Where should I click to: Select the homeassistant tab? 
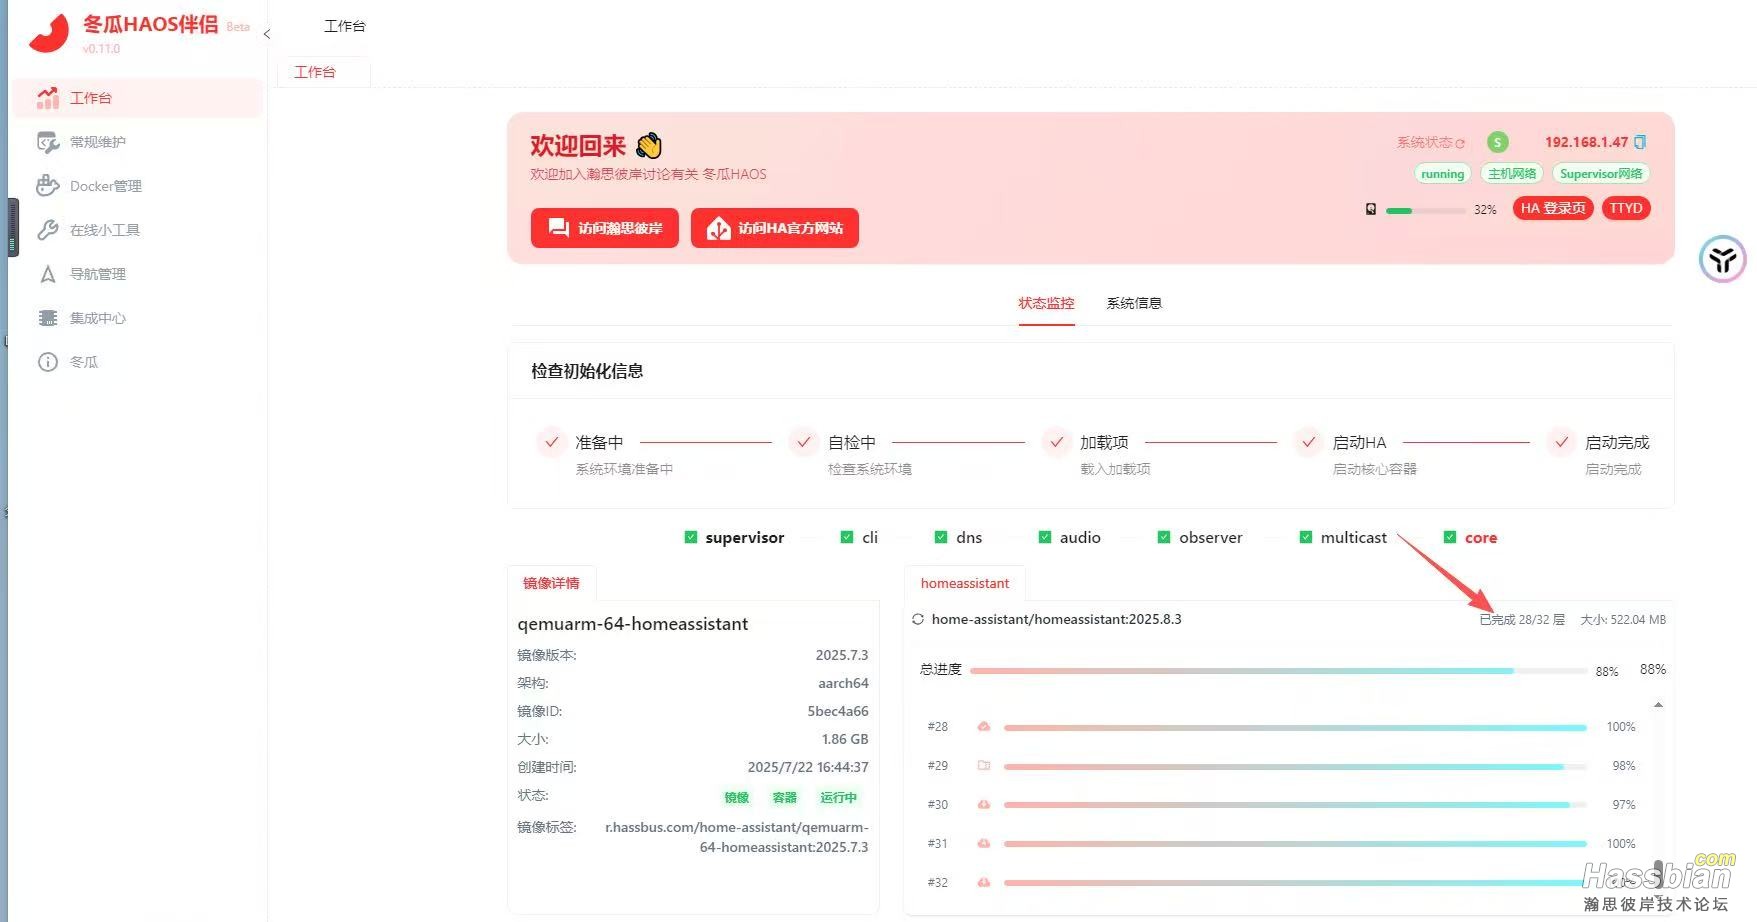[965, 583]
